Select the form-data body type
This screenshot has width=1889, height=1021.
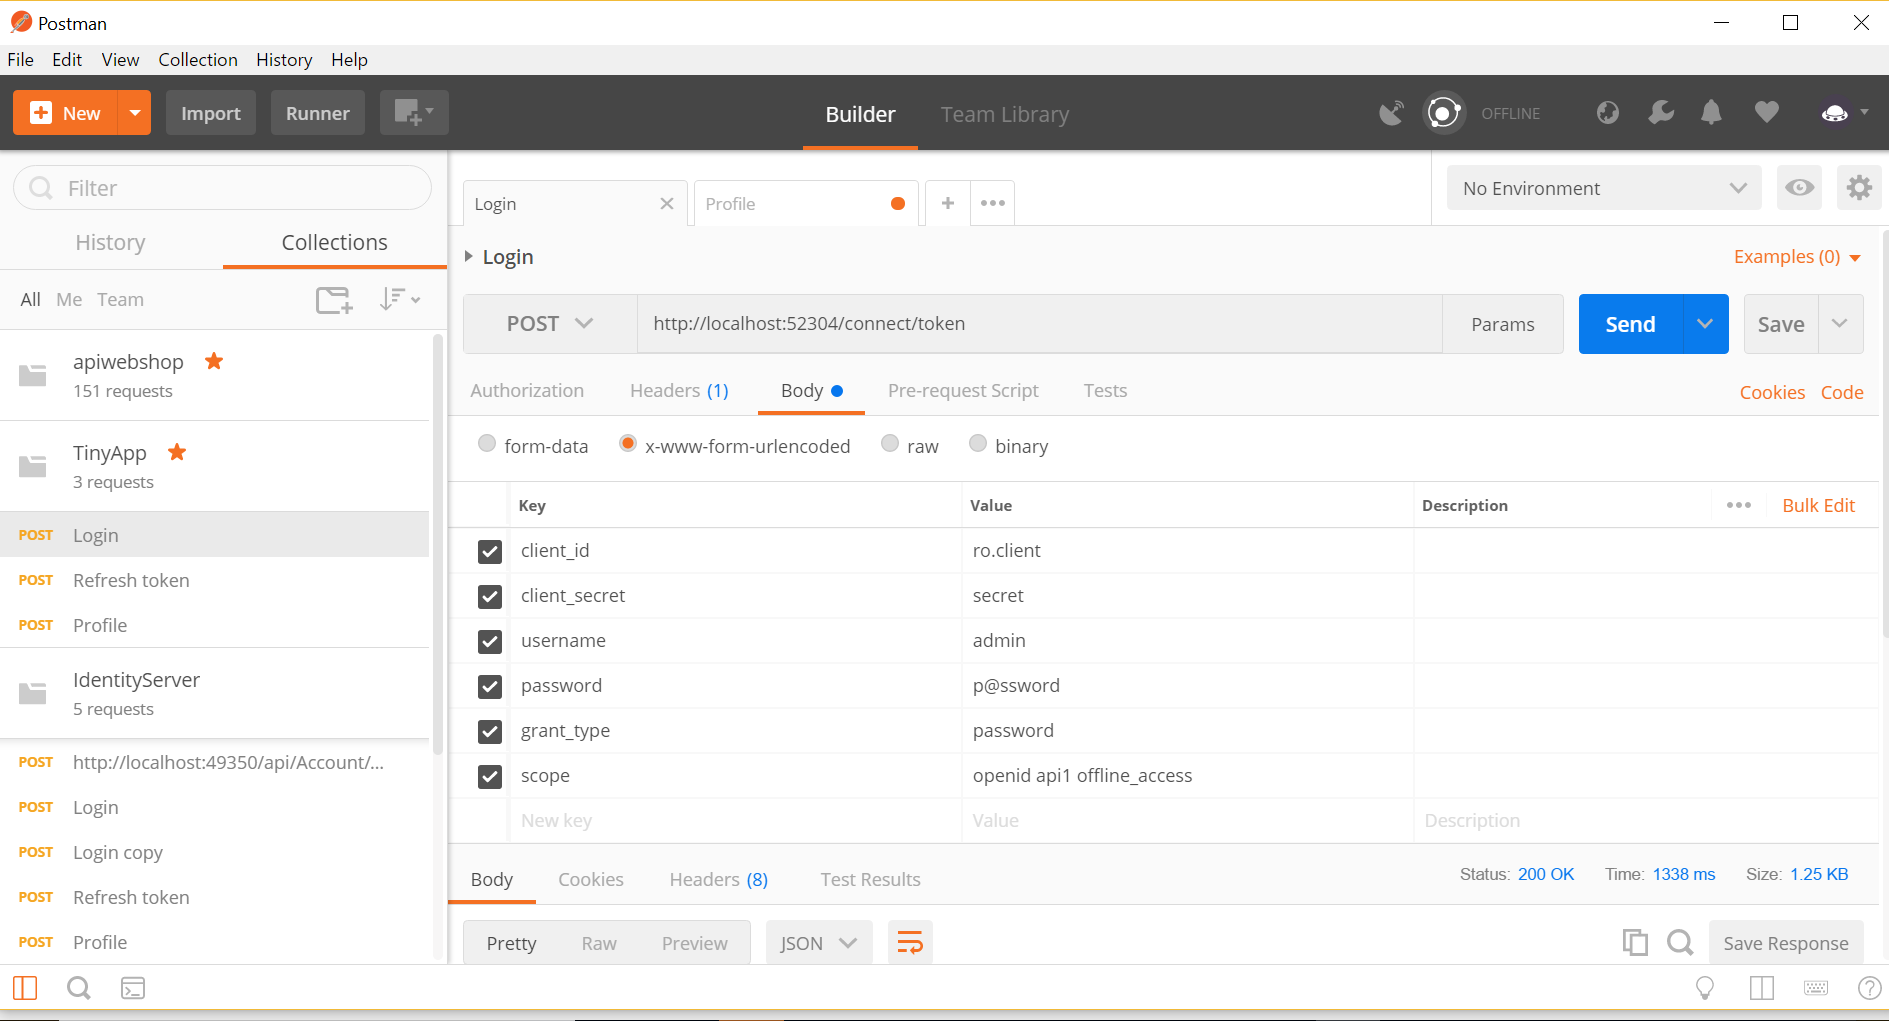[487, 443]
